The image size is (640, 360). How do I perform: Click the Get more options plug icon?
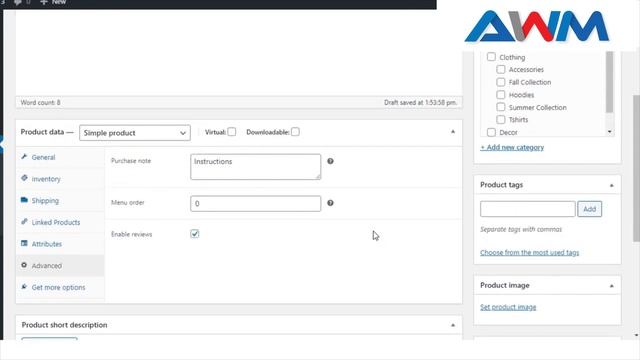tap(24, 287)
